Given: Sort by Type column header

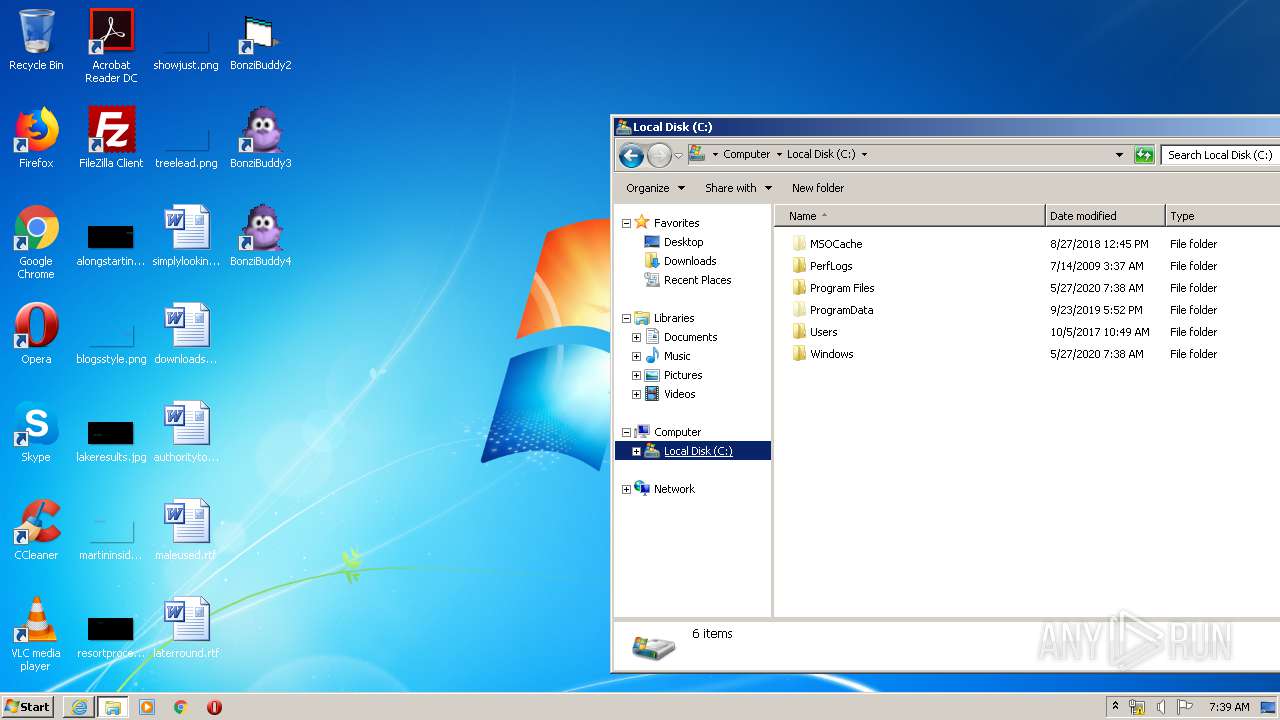Looking at the screenshot, I should [x=1222, y=216].
